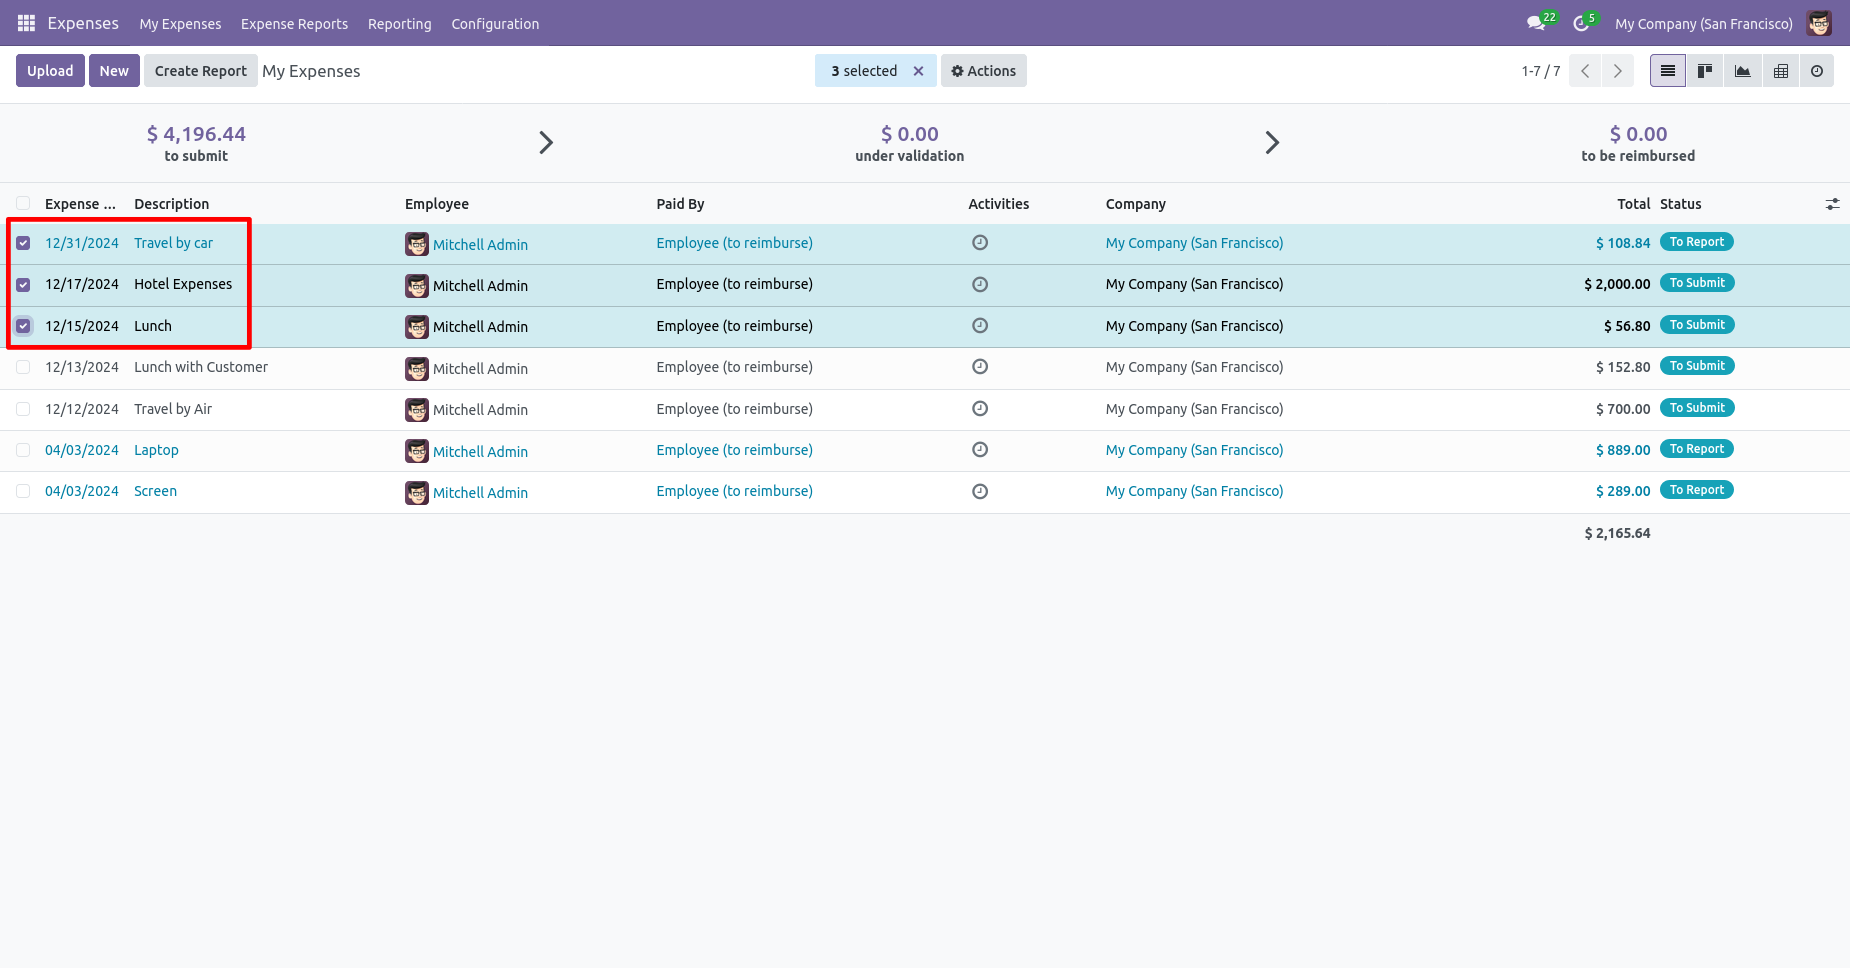Sort by the Description column header
This screenshot has height=968, width=1850.
(x=172, y=204)
